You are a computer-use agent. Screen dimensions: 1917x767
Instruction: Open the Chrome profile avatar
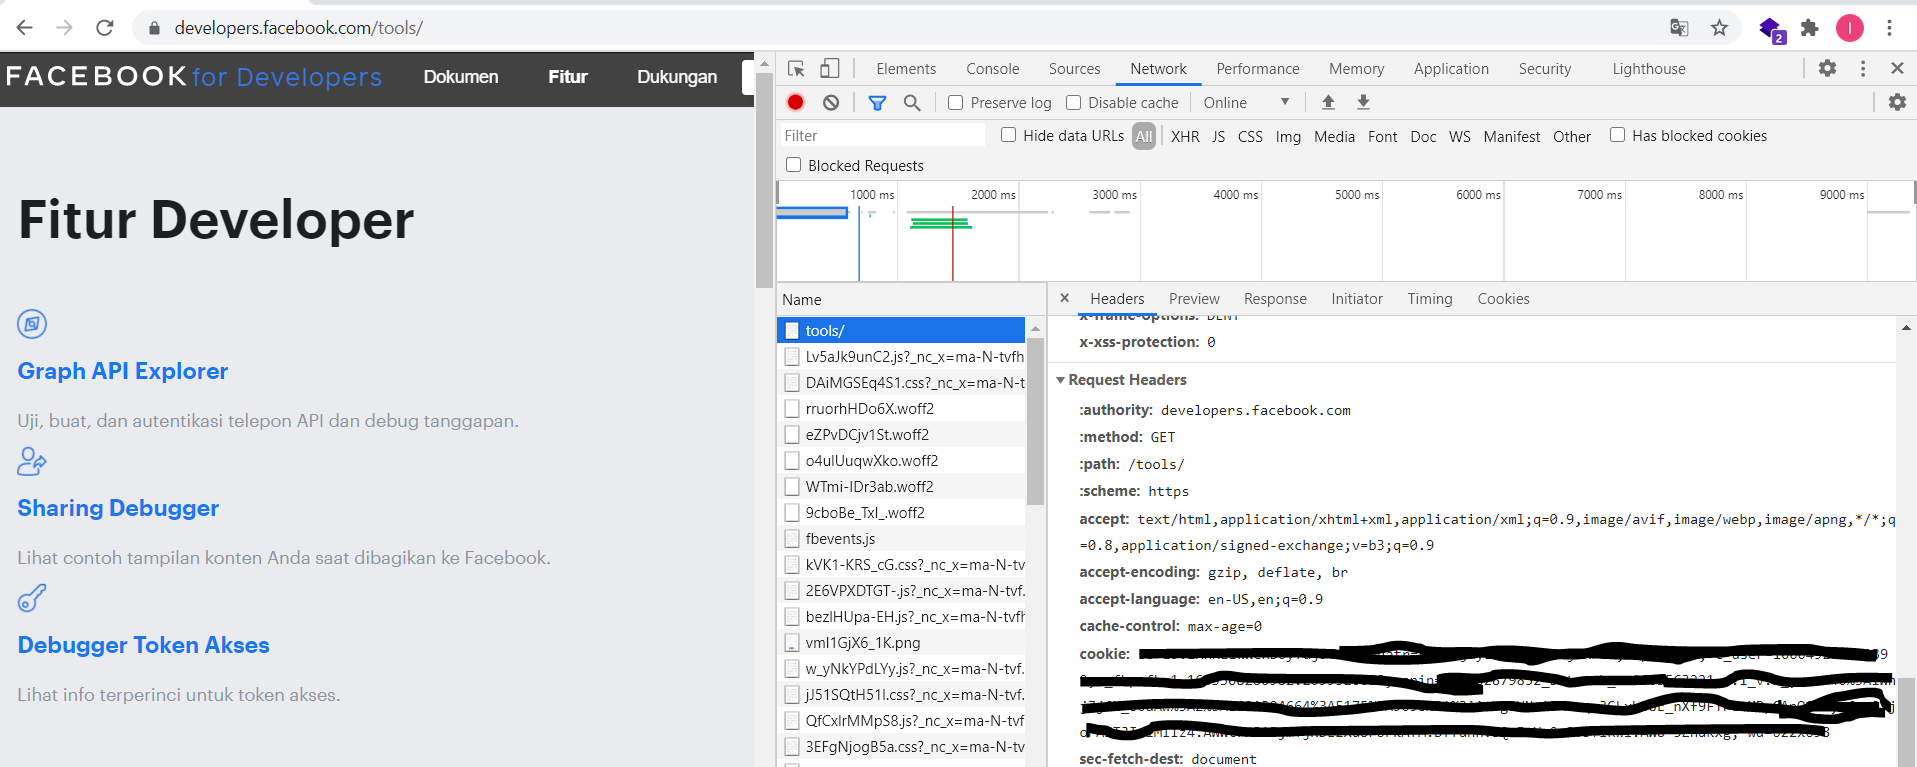coord(1849,28)
